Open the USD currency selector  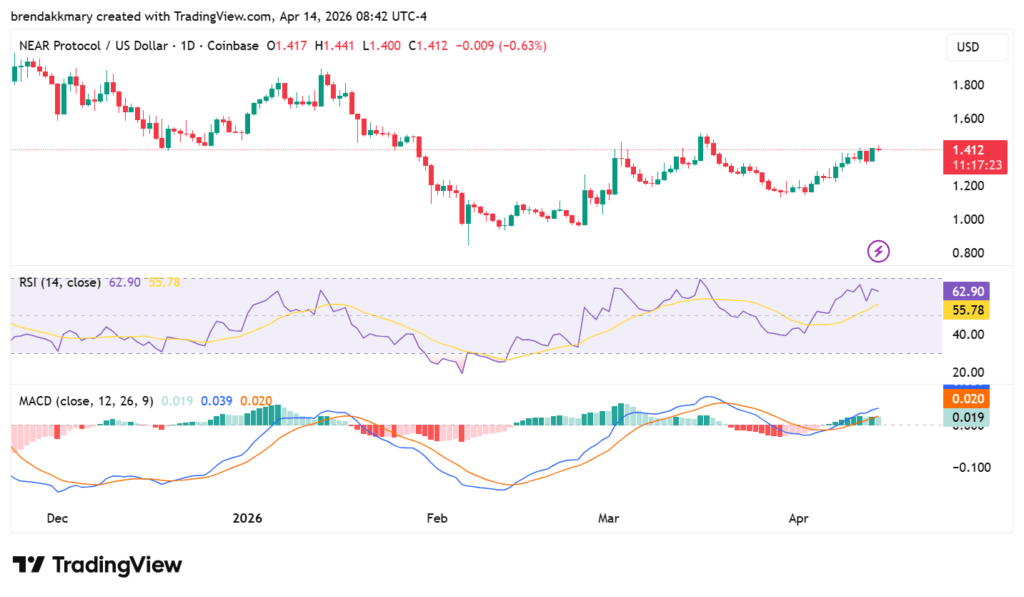(x=976, y=46)
